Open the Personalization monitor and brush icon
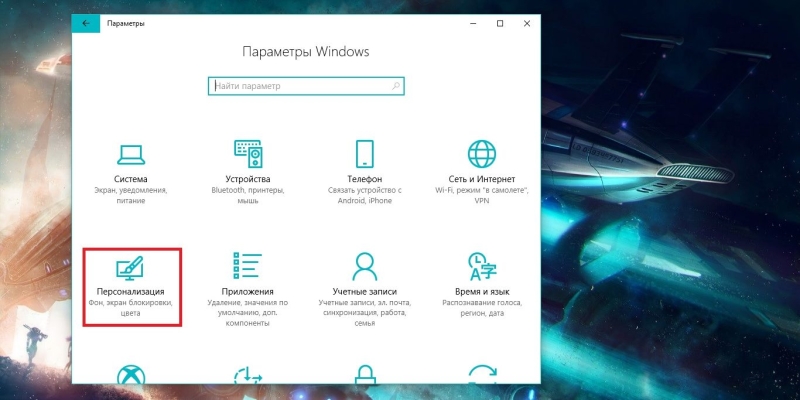 point(131,268)
